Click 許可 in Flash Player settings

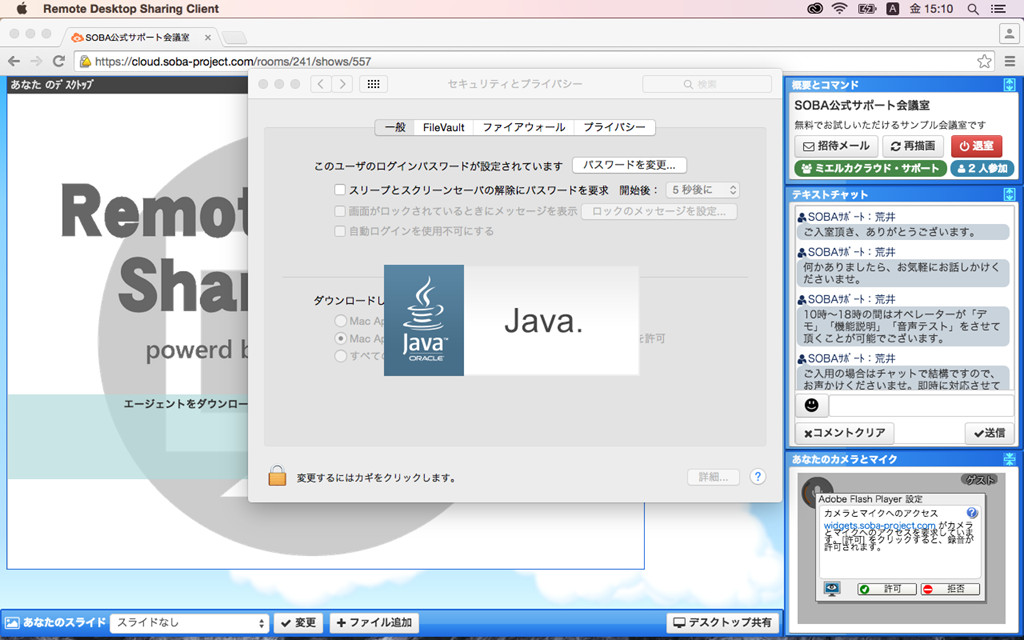tap(887, 589)
